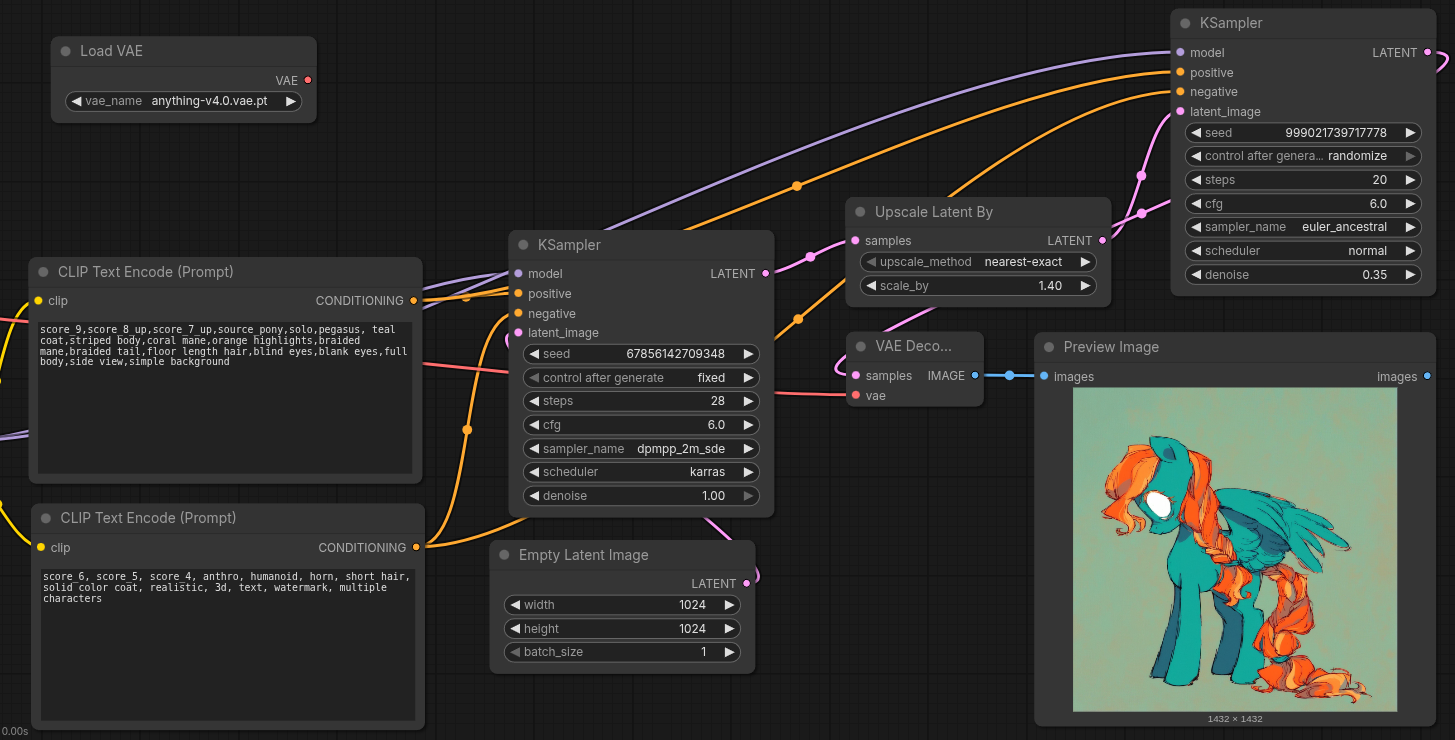Select the positive input on the dpmpp_2m_sde KSampler
This screenshot has width=1455, height=740.
(518, 293)
